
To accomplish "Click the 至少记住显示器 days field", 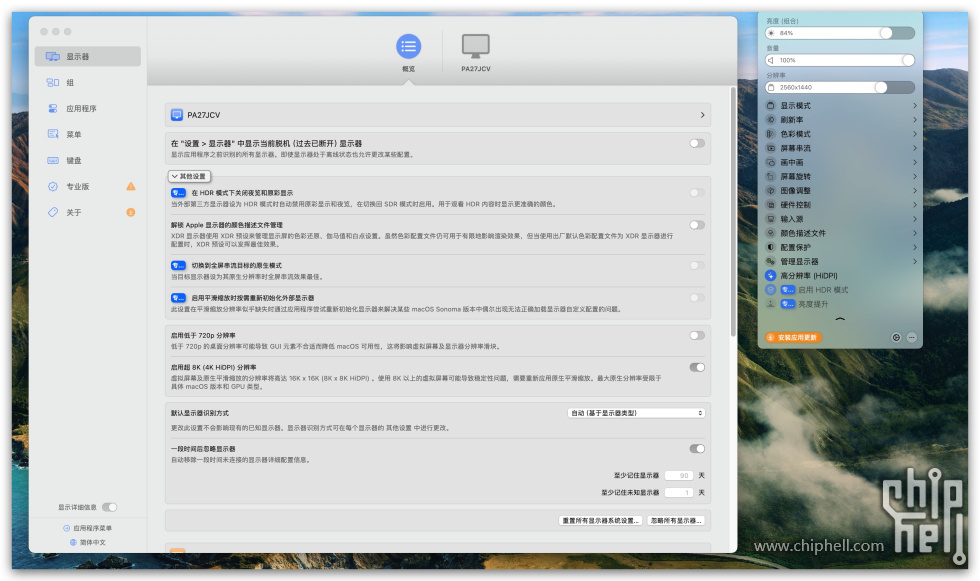I will click(679, 475).
